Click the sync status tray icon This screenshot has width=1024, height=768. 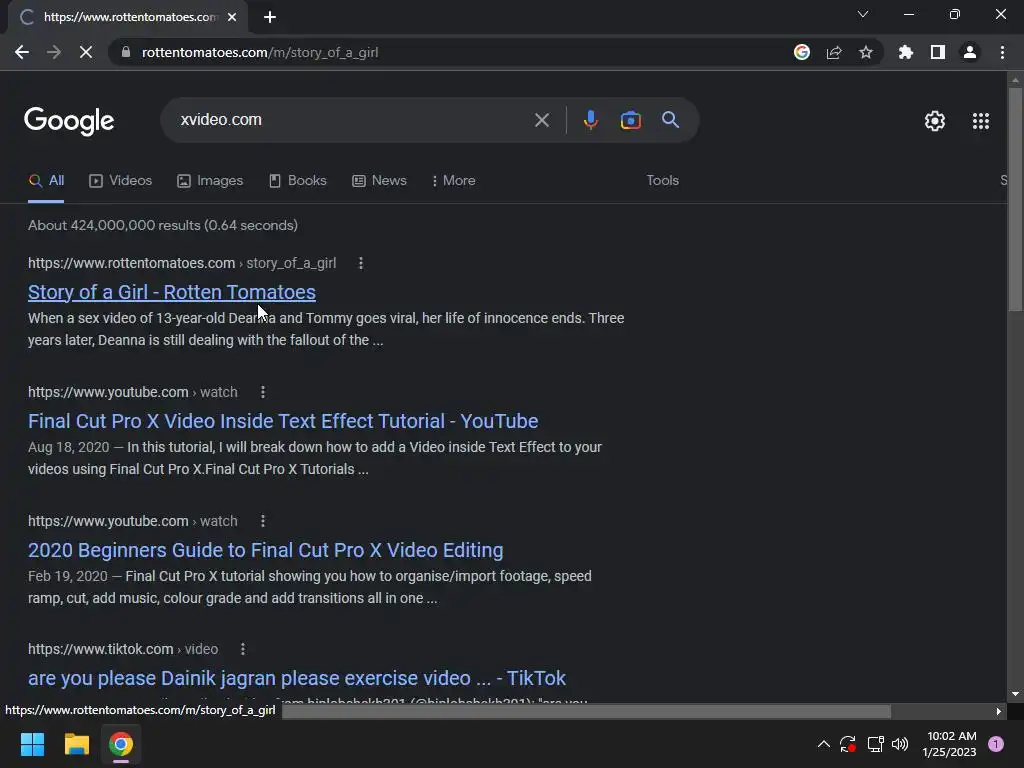(848, 744)
